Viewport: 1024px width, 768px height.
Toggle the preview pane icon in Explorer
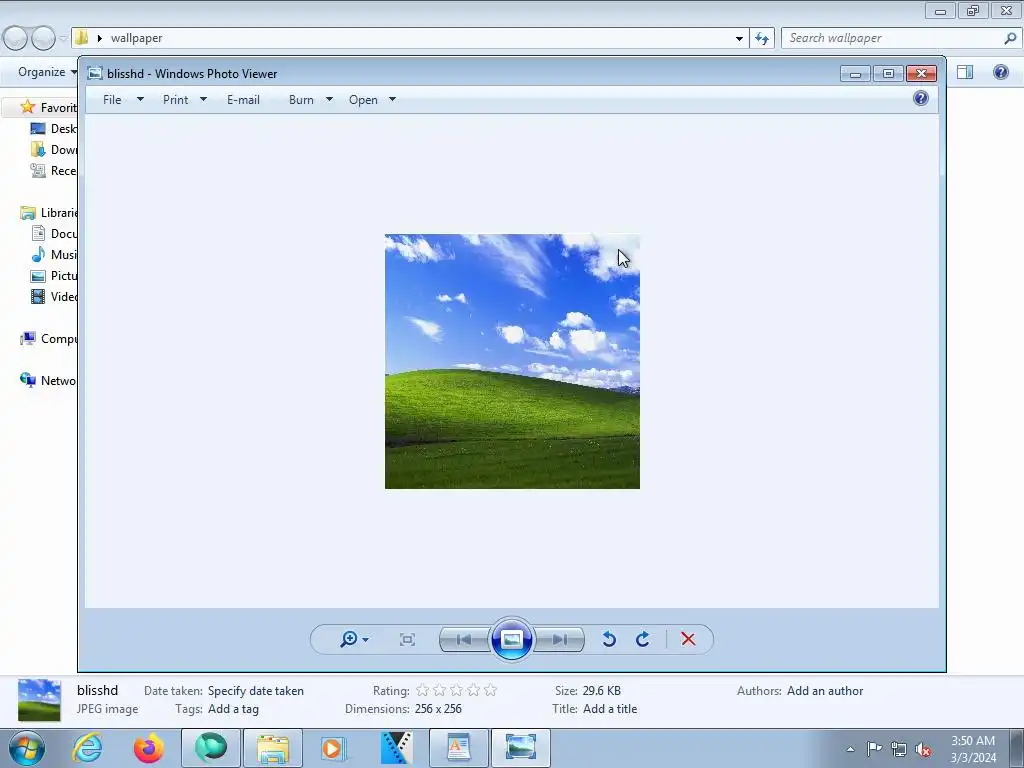965,72
